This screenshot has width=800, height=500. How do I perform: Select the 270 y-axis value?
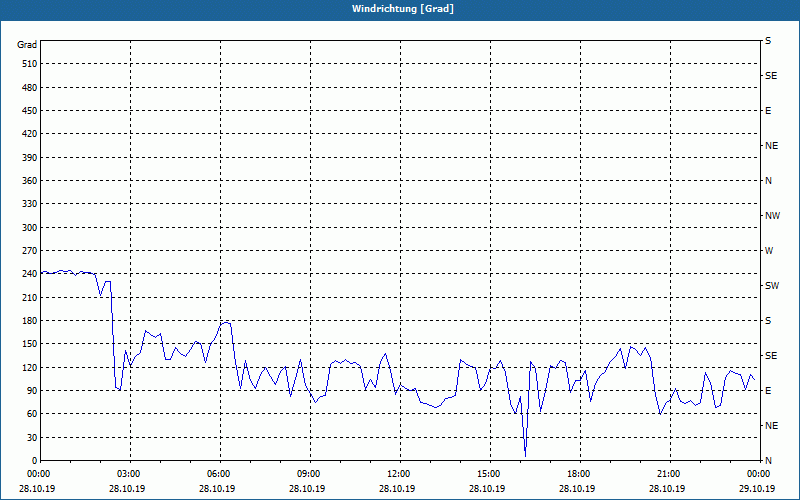click(x=30, y=251)
